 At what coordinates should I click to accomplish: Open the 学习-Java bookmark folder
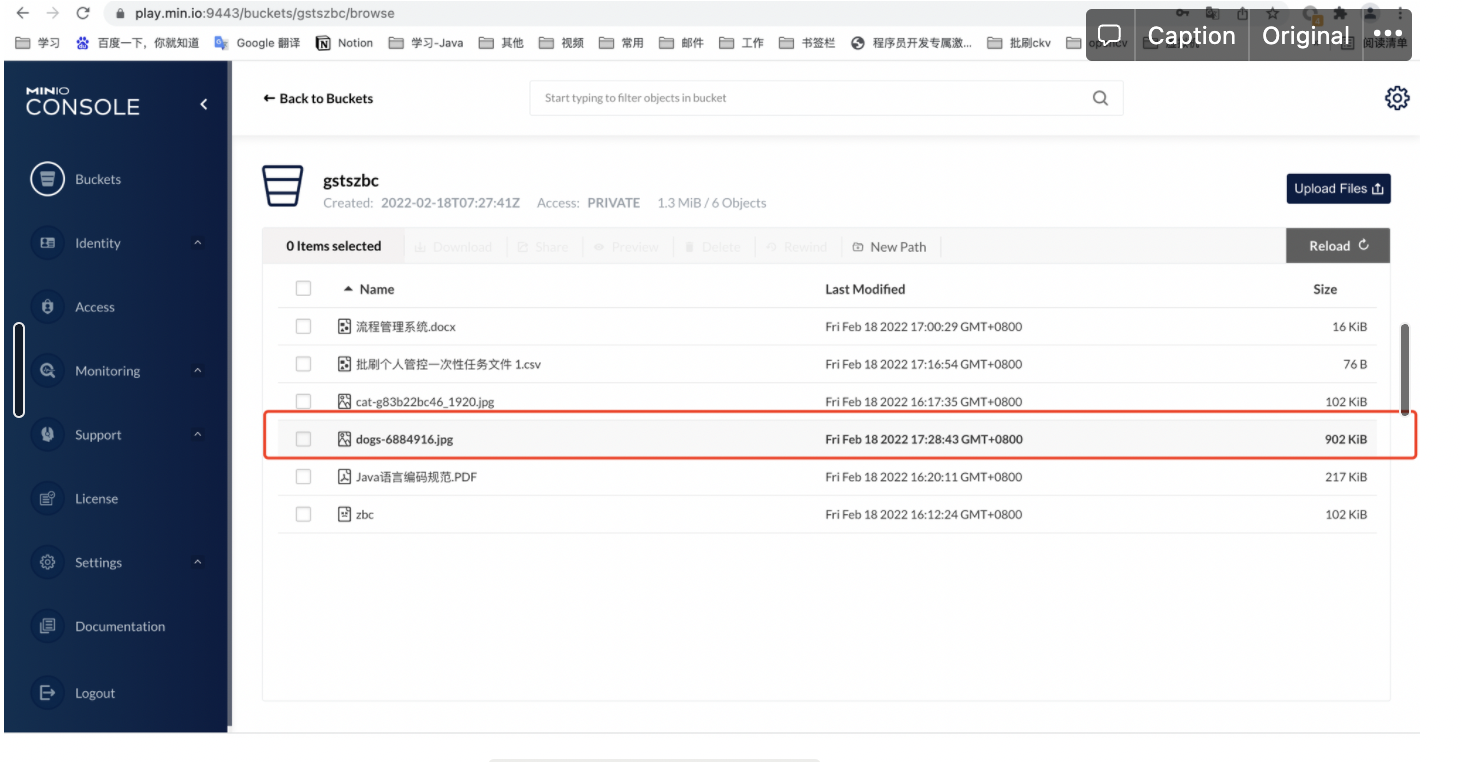[x=425, y=43]
